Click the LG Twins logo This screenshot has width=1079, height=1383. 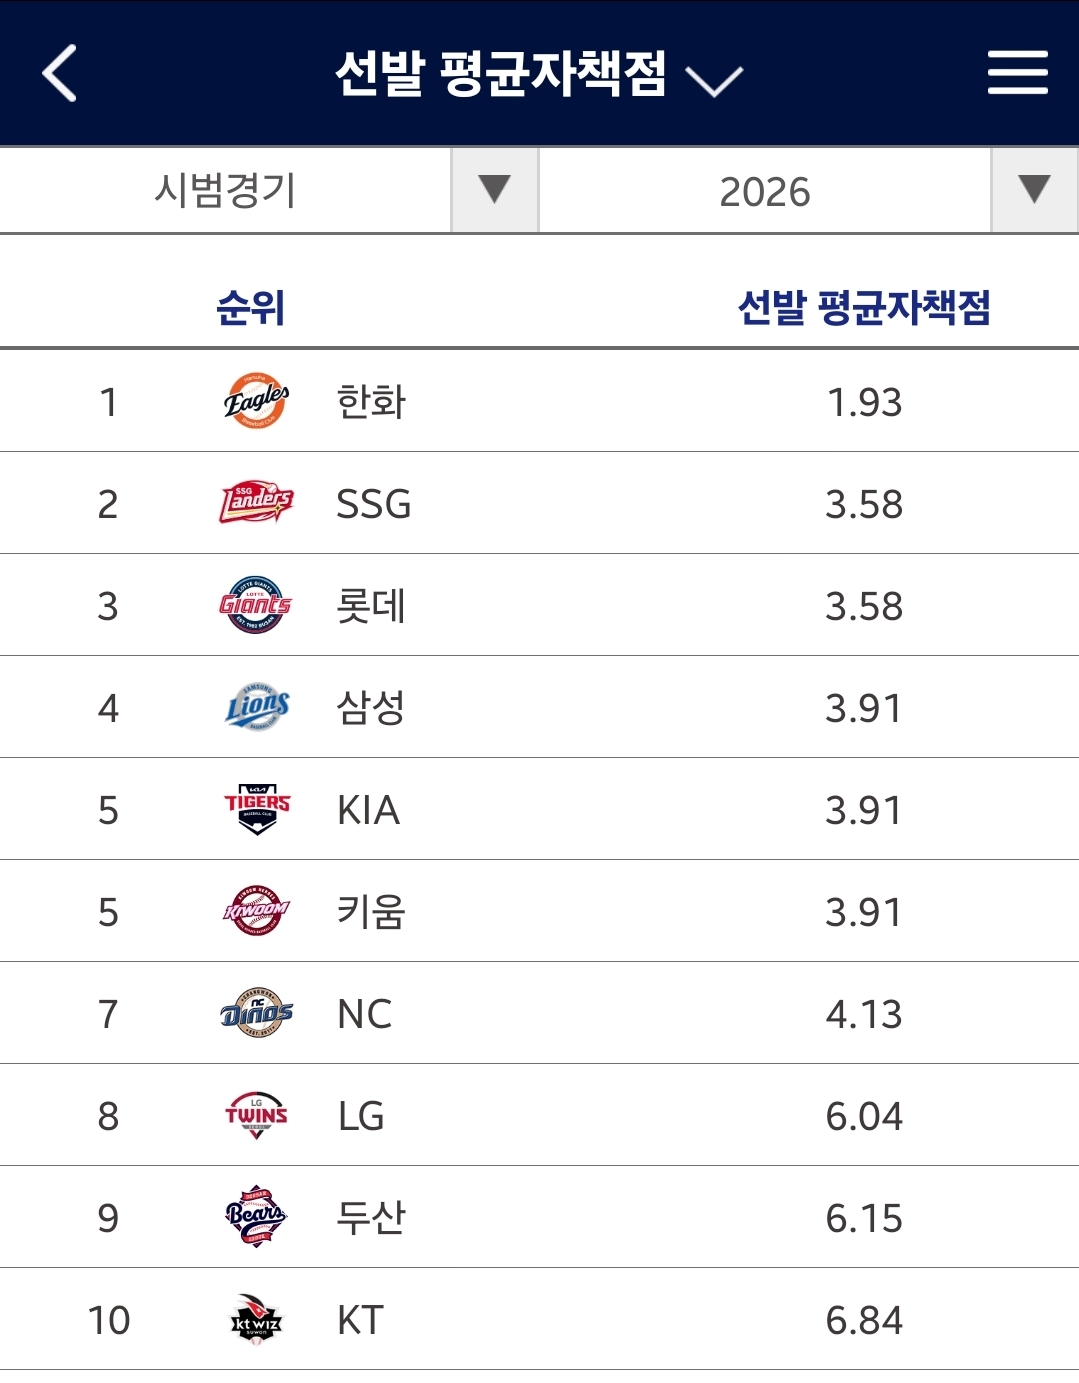[x=256, y=1116]
